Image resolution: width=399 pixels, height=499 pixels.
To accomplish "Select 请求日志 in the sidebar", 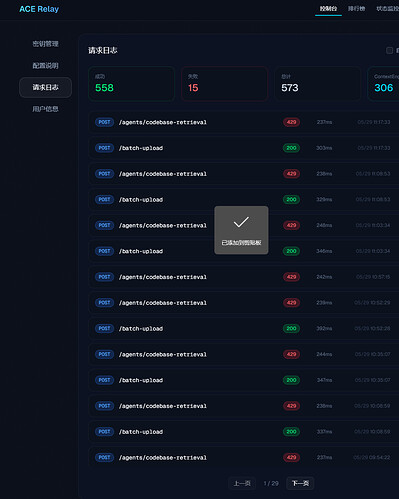I will tap(45, 87).
